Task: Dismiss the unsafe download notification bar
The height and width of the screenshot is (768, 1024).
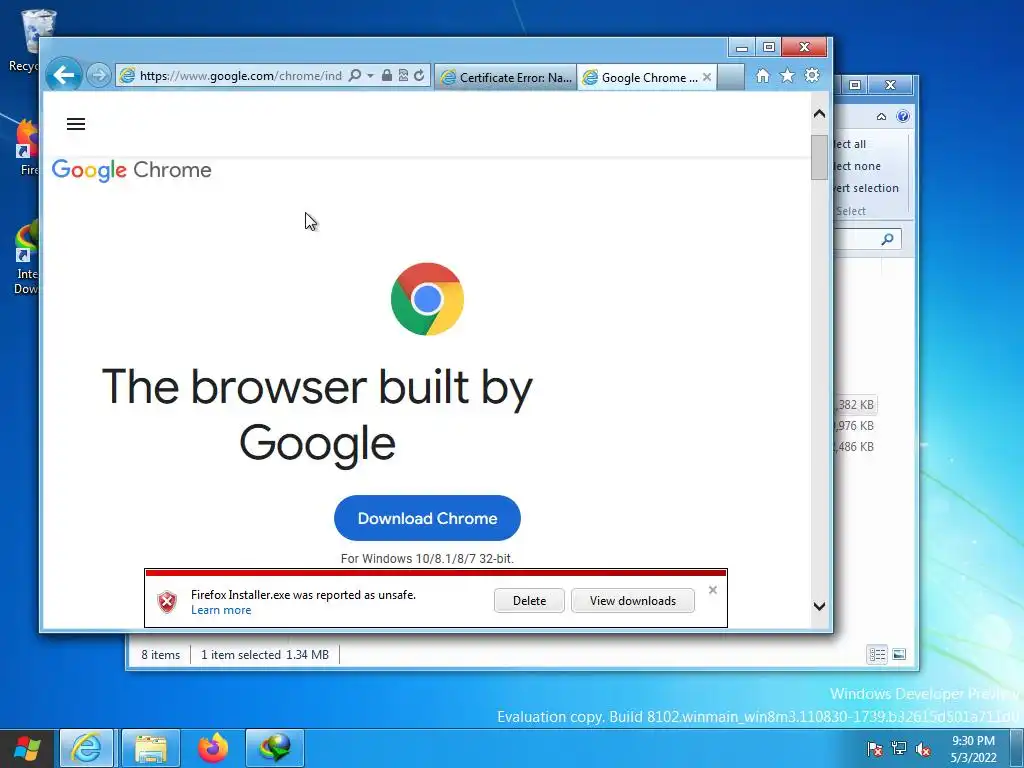Action: 712,590
